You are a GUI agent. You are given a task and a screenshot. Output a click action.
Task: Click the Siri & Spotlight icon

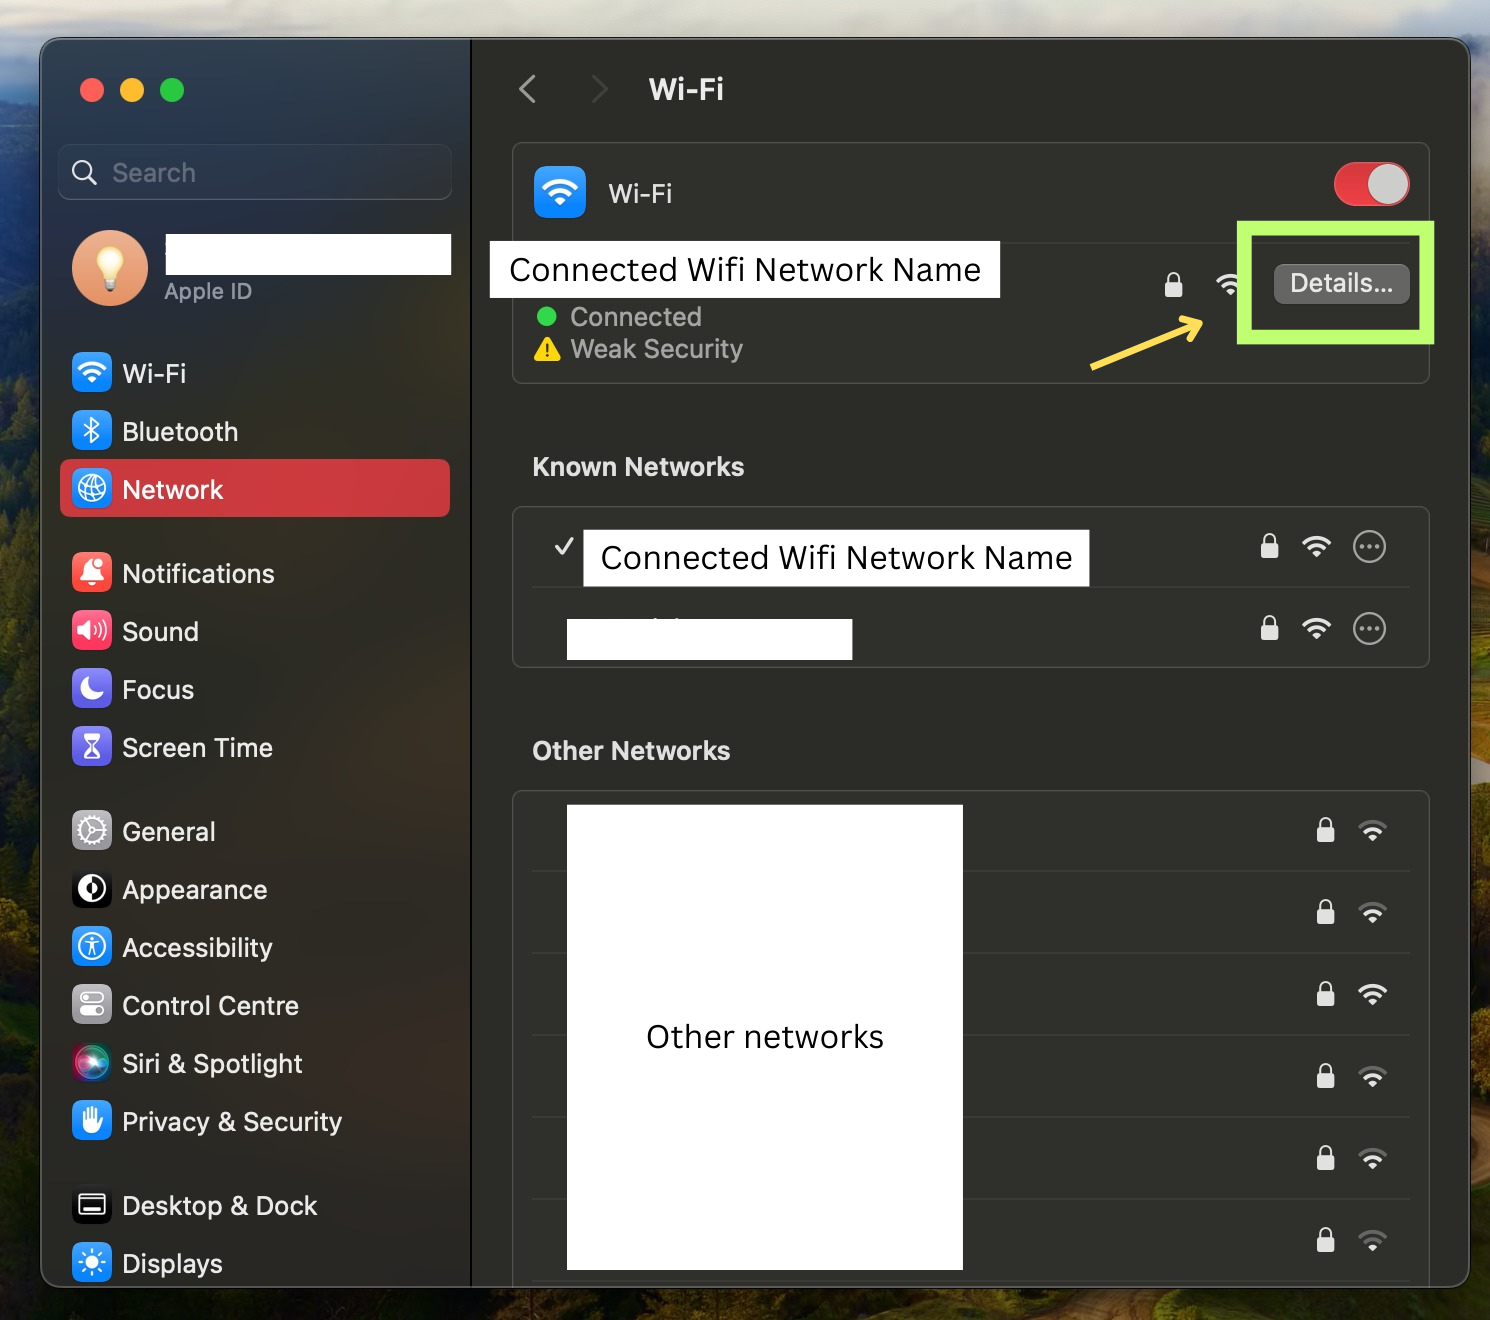pos(91,1062)
